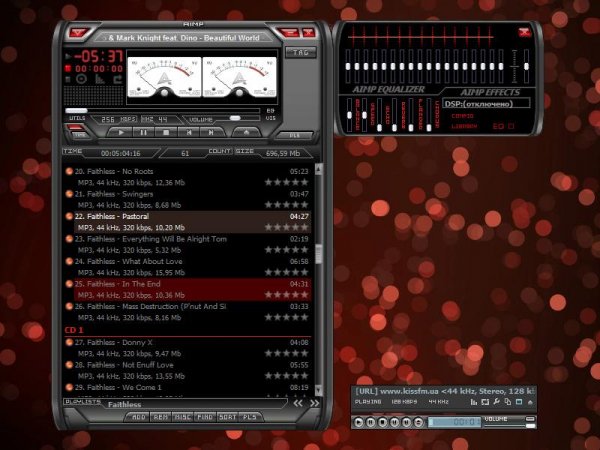
Task: Open the FIND playlist button
Action: tap(205, 417)
